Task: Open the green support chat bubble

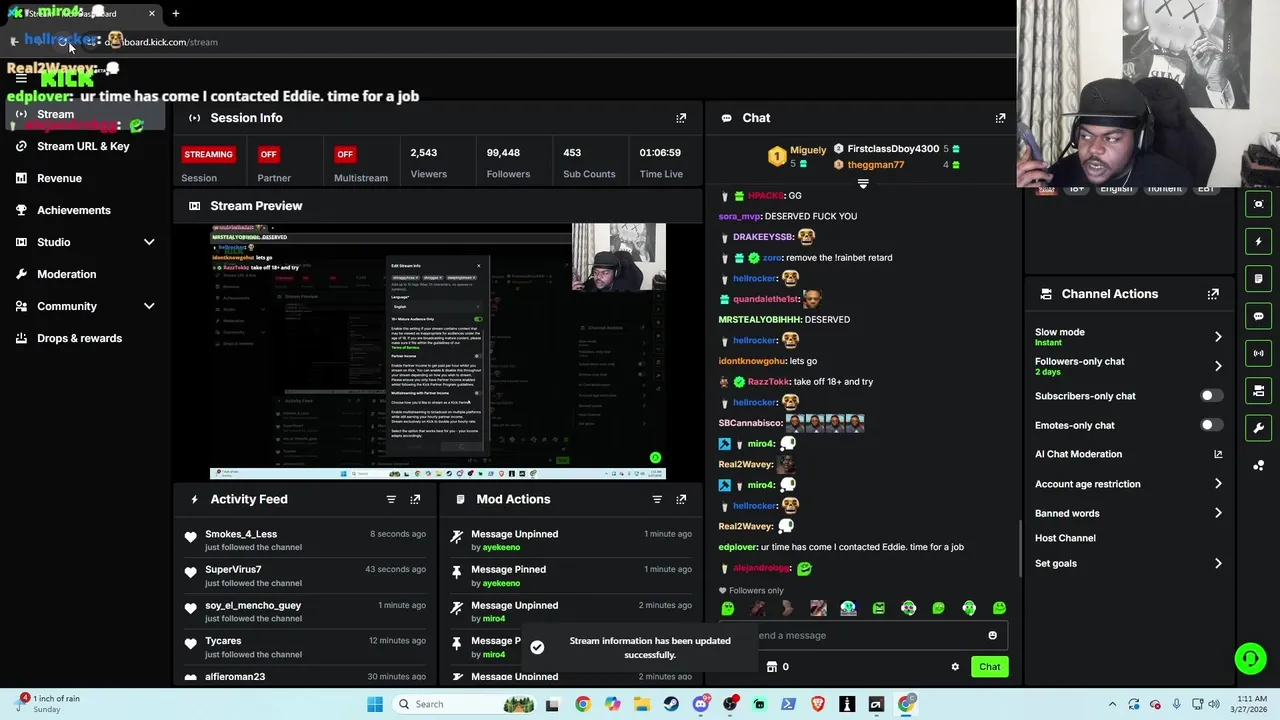Action: [x=1250, y=658]
